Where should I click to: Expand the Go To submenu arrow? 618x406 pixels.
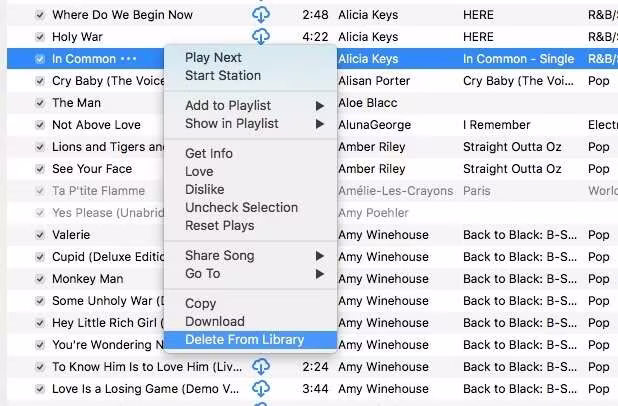[x=320, y=274]
